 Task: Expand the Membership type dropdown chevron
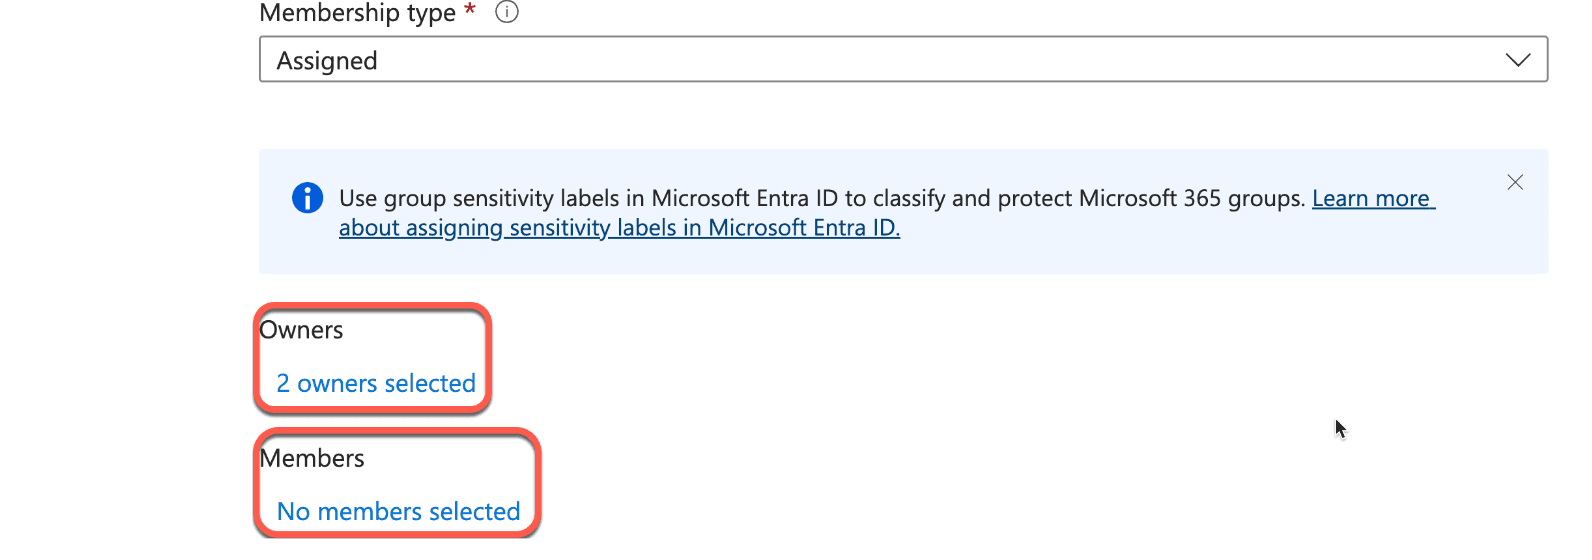(1517, 60)
